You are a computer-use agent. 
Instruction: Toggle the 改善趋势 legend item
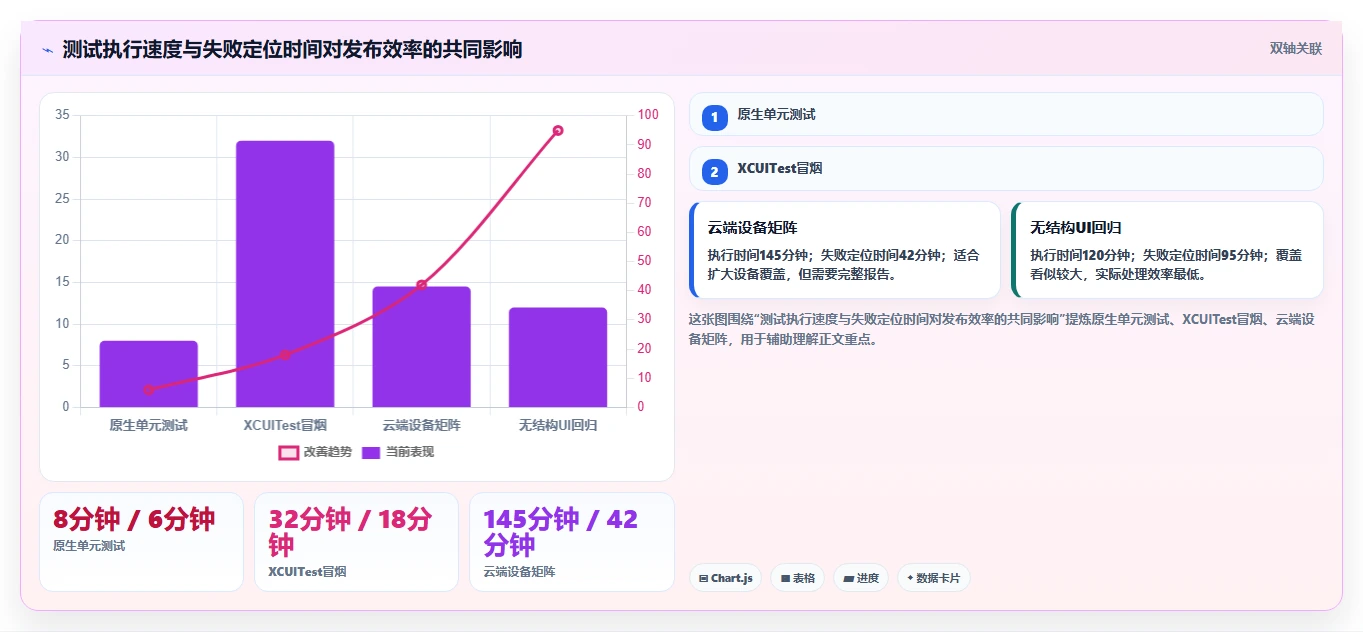click(315, 452)
